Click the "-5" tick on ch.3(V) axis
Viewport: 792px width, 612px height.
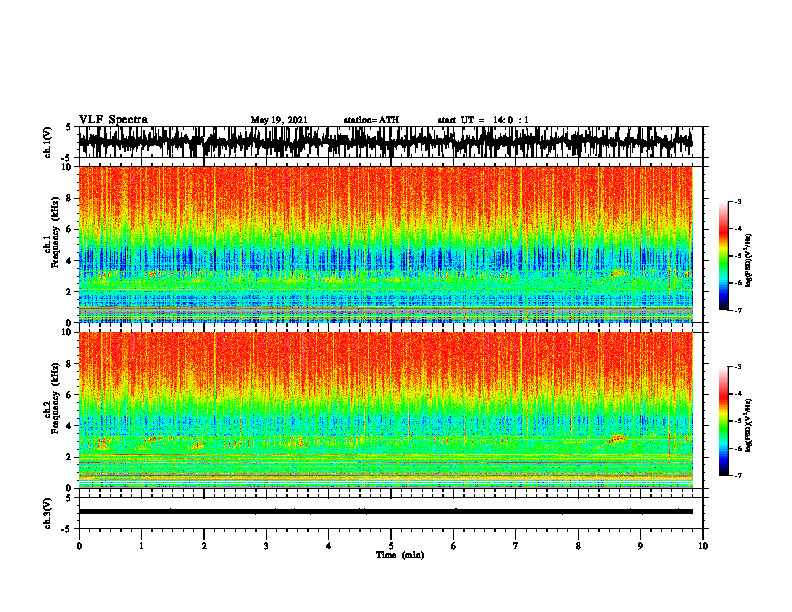pos(67,529)
